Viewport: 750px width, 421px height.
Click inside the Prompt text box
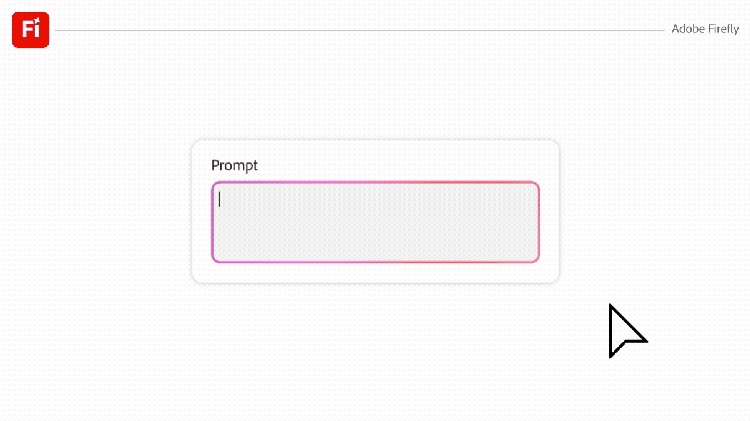375,222
